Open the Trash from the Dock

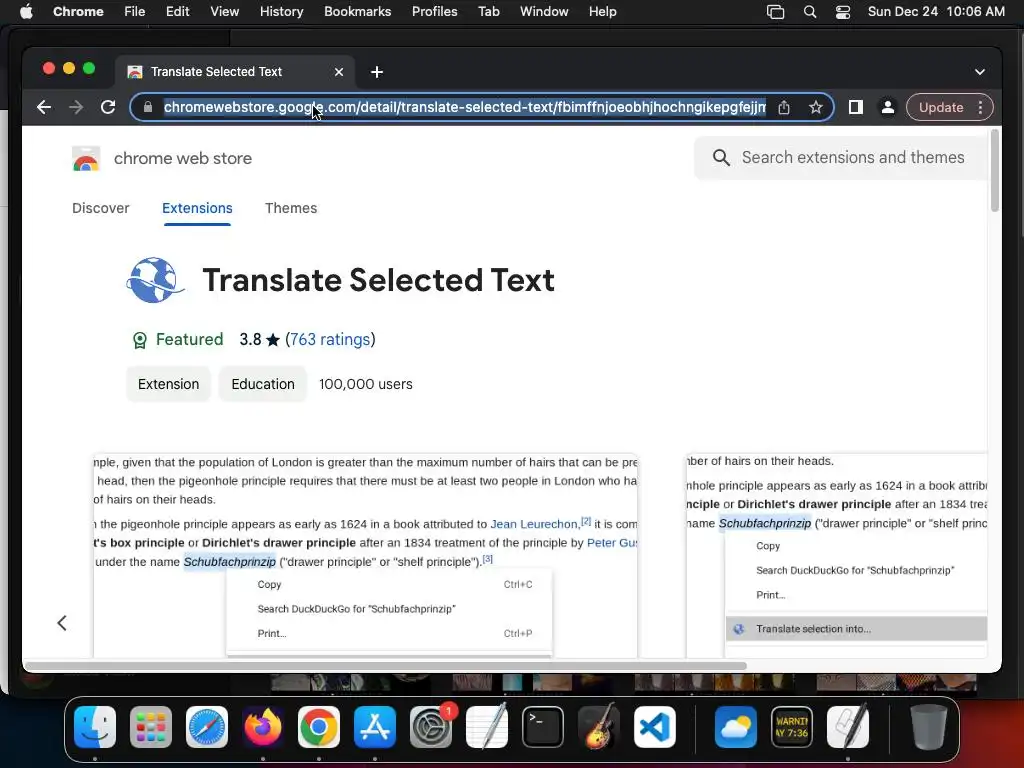pyautogui.click(x=929, y=726)
